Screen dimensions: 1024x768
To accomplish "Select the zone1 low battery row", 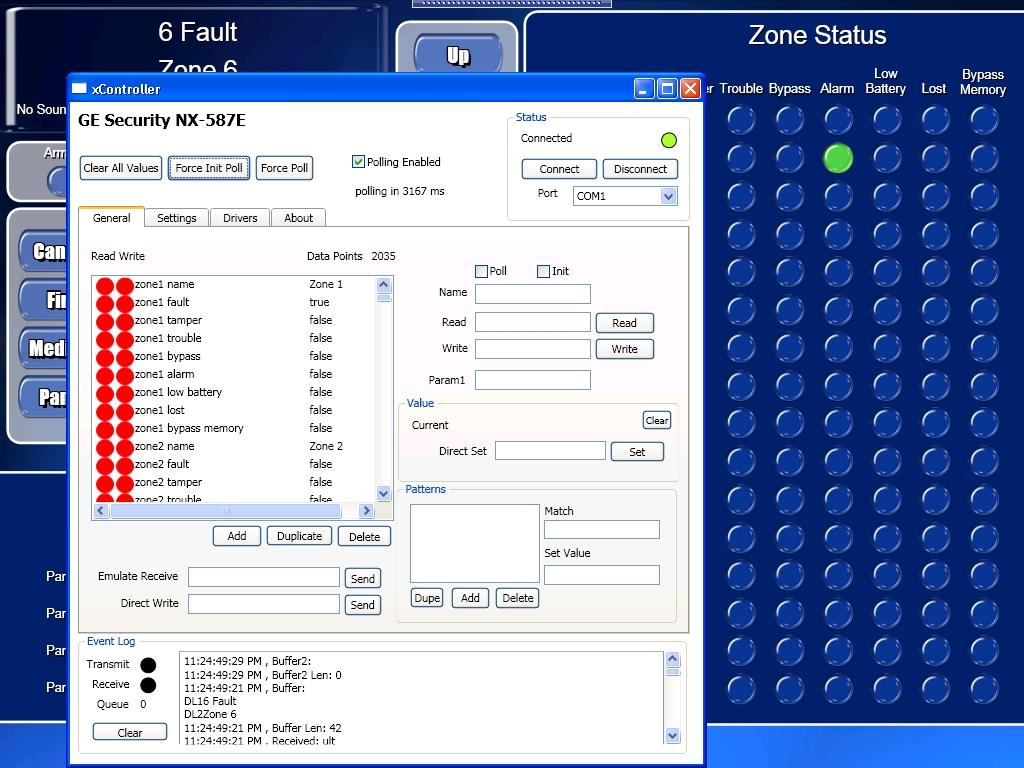I will (234, 392).
